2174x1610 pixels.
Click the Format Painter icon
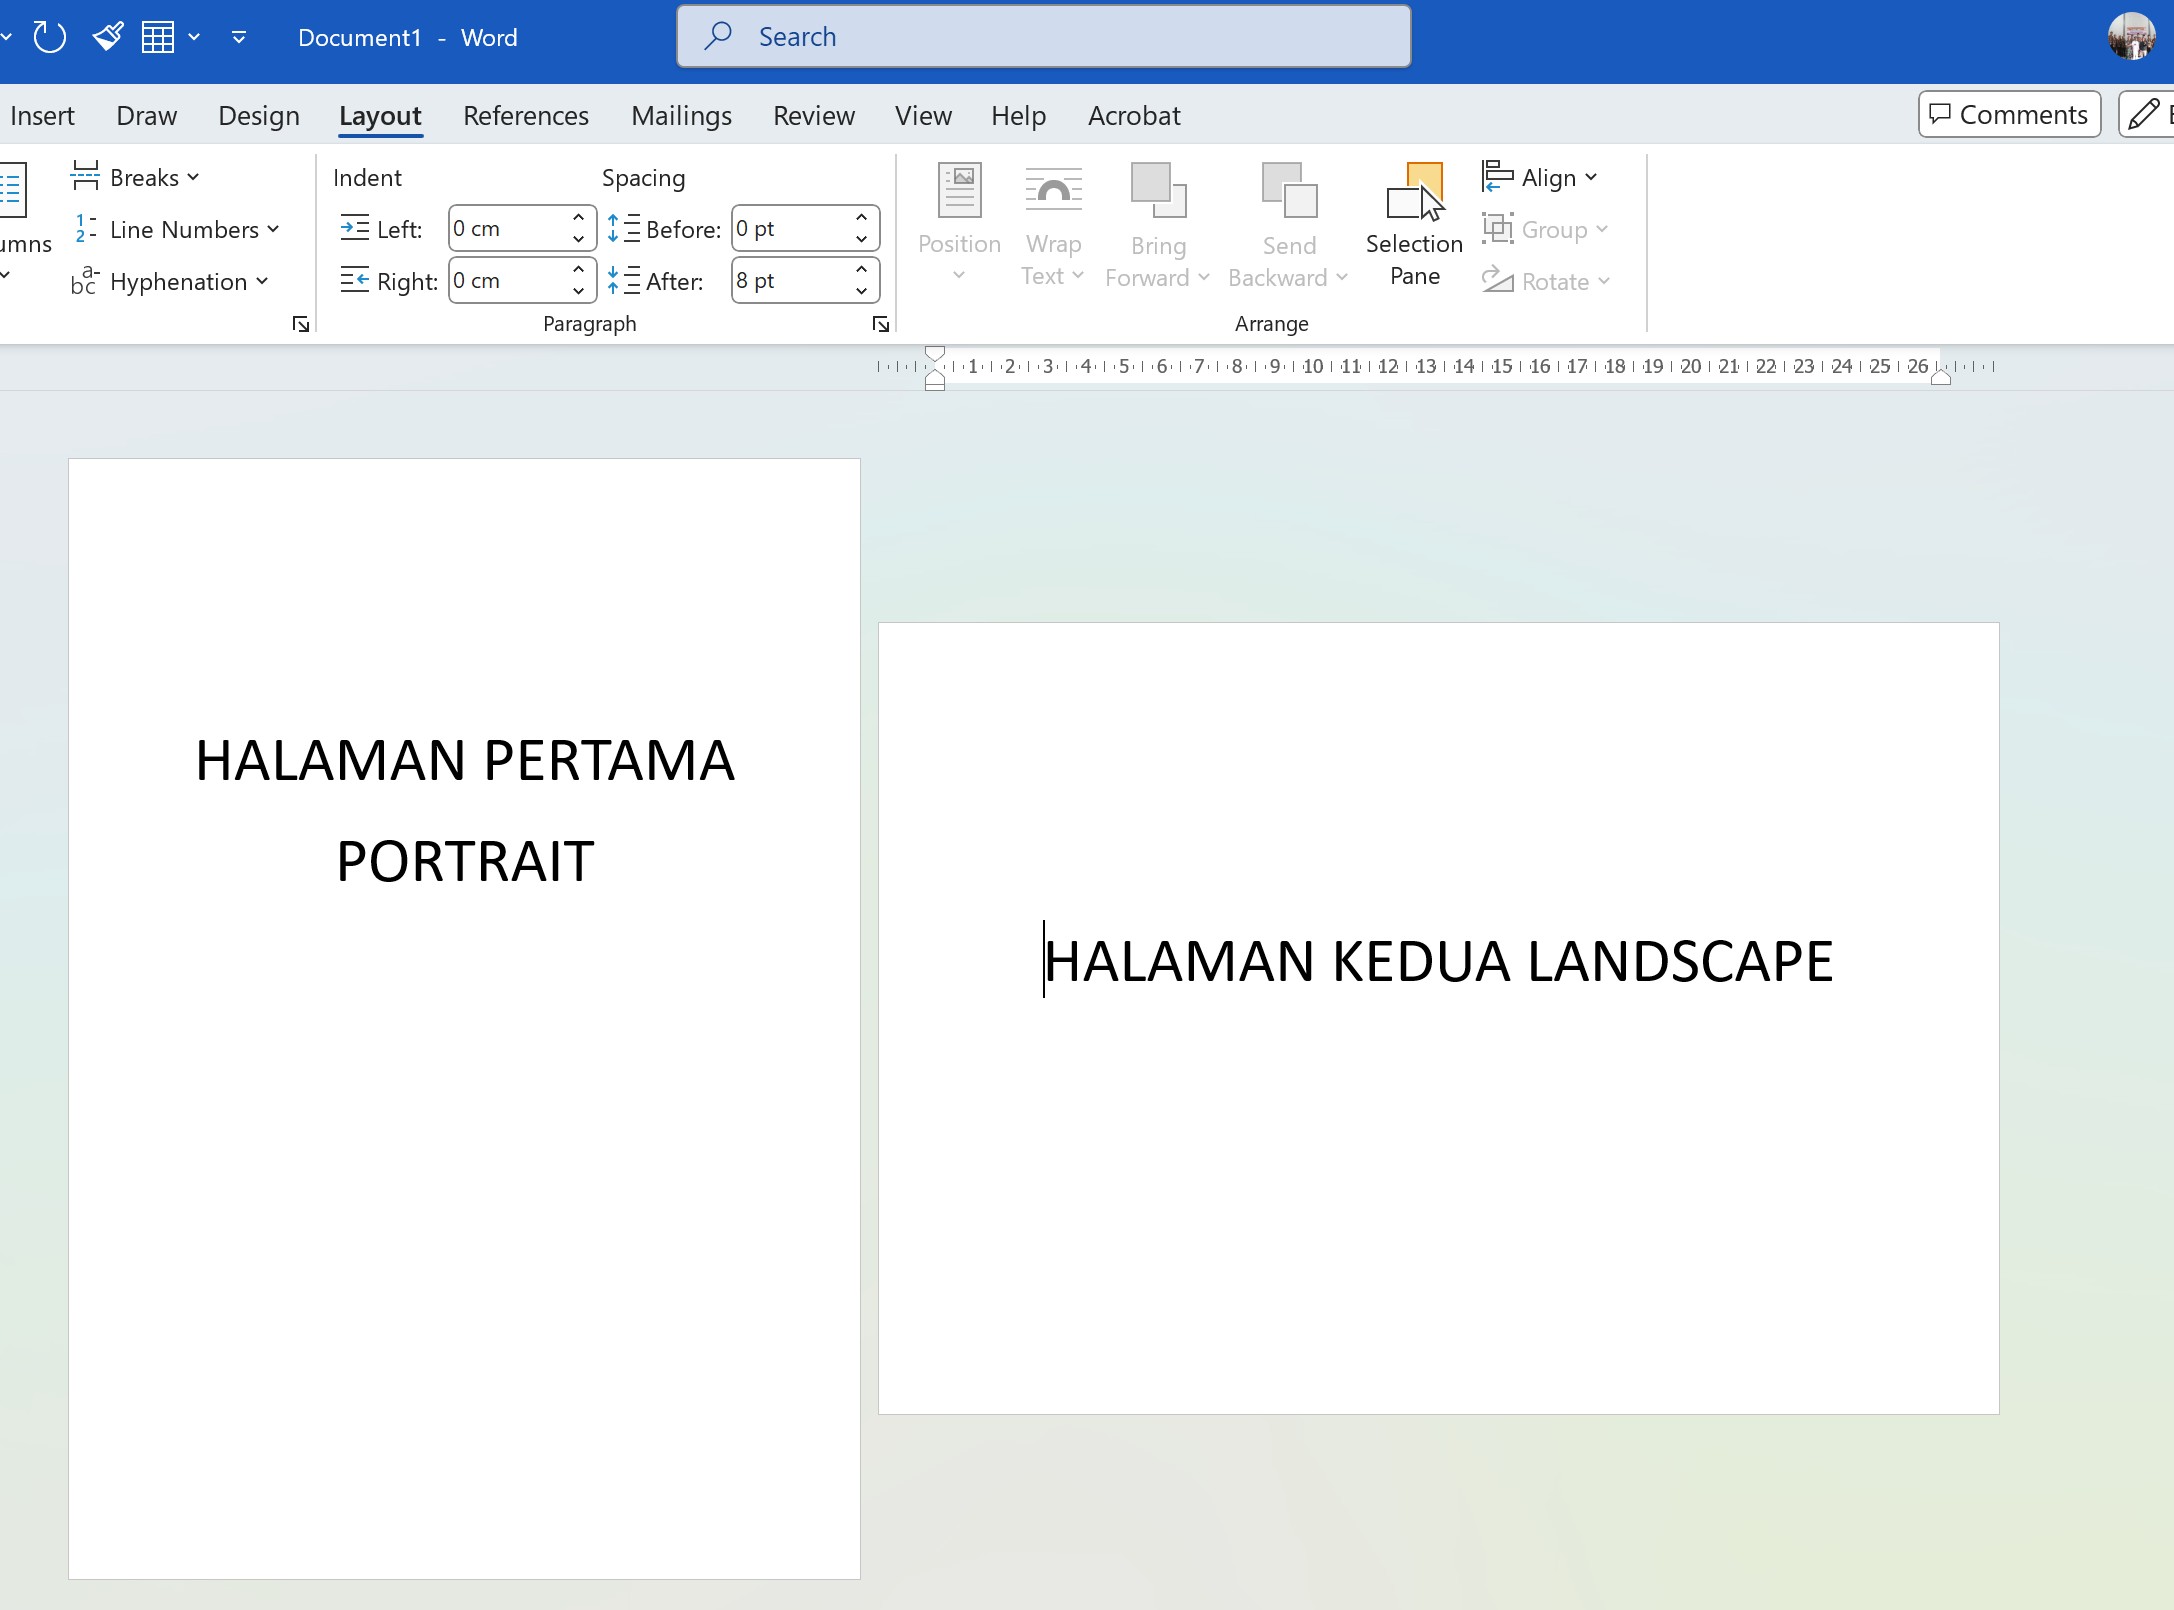[x=106, y=35]
